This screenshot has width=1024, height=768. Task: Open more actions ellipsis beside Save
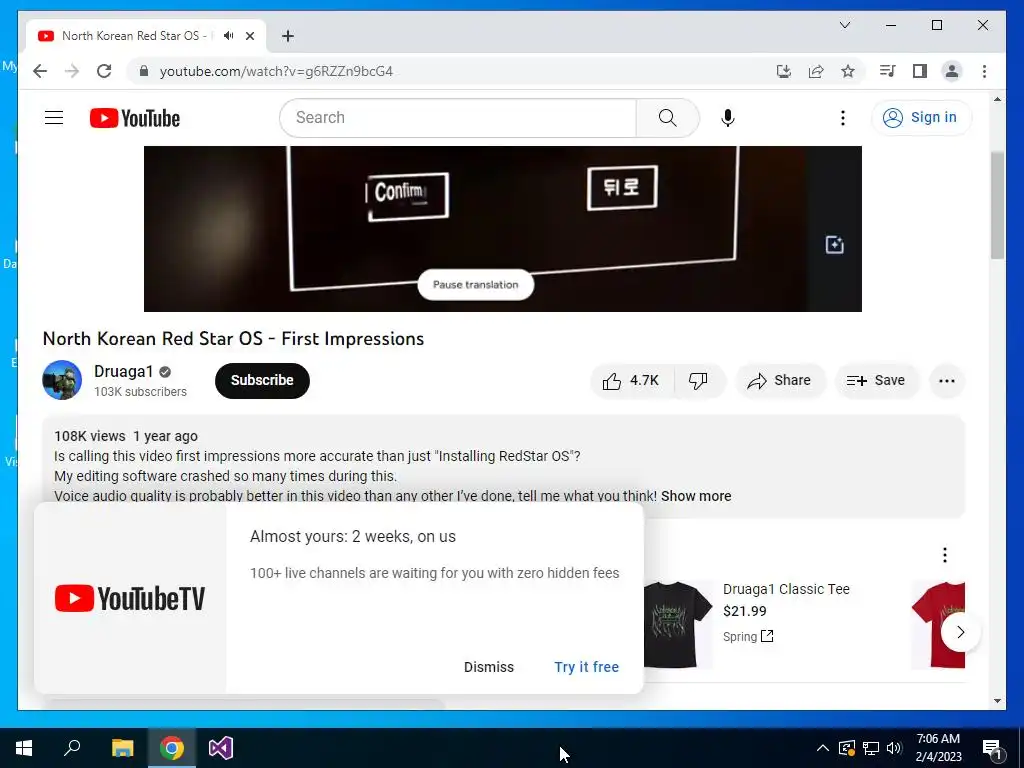(946, 381)
